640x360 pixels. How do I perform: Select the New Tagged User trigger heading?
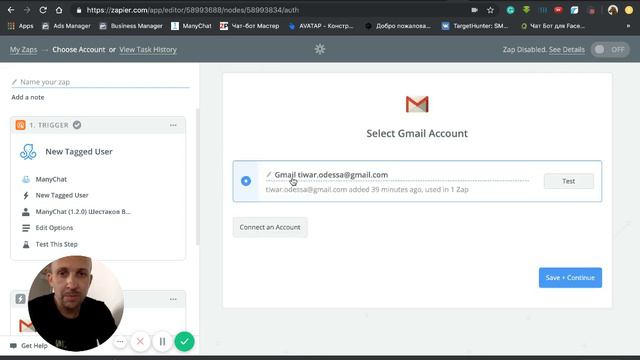79,151
